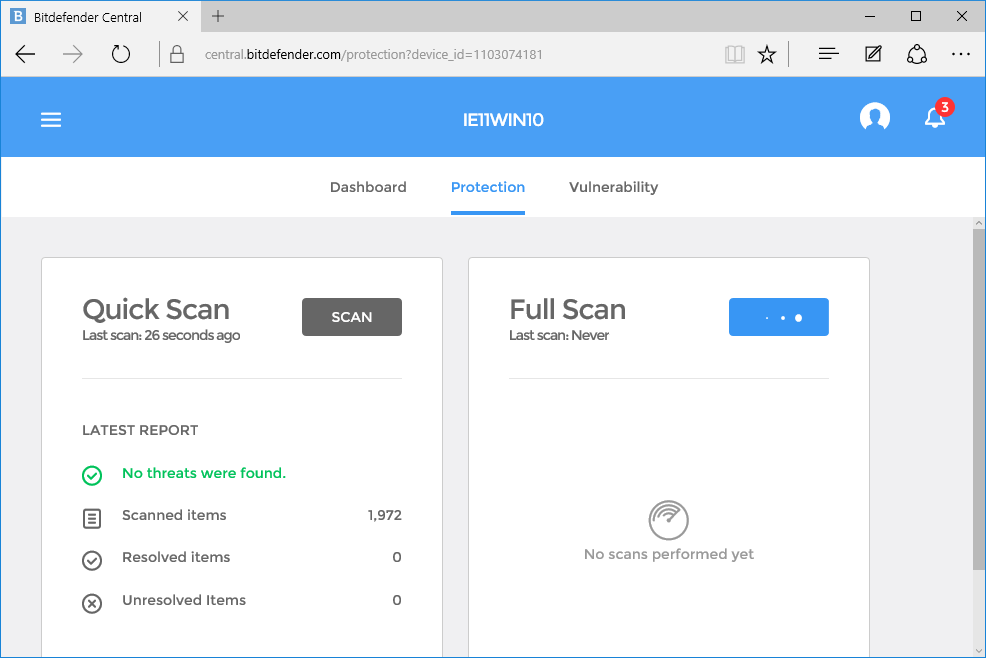Add page to favorites with star

click(x=767, y=55)
